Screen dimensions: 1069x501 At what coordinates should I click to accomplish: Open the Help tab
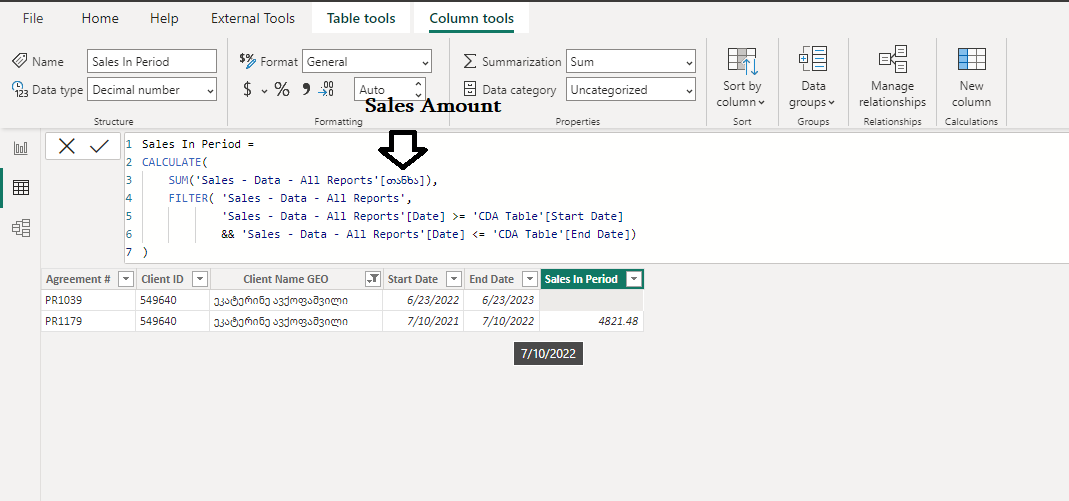click(x=164, y=18)
